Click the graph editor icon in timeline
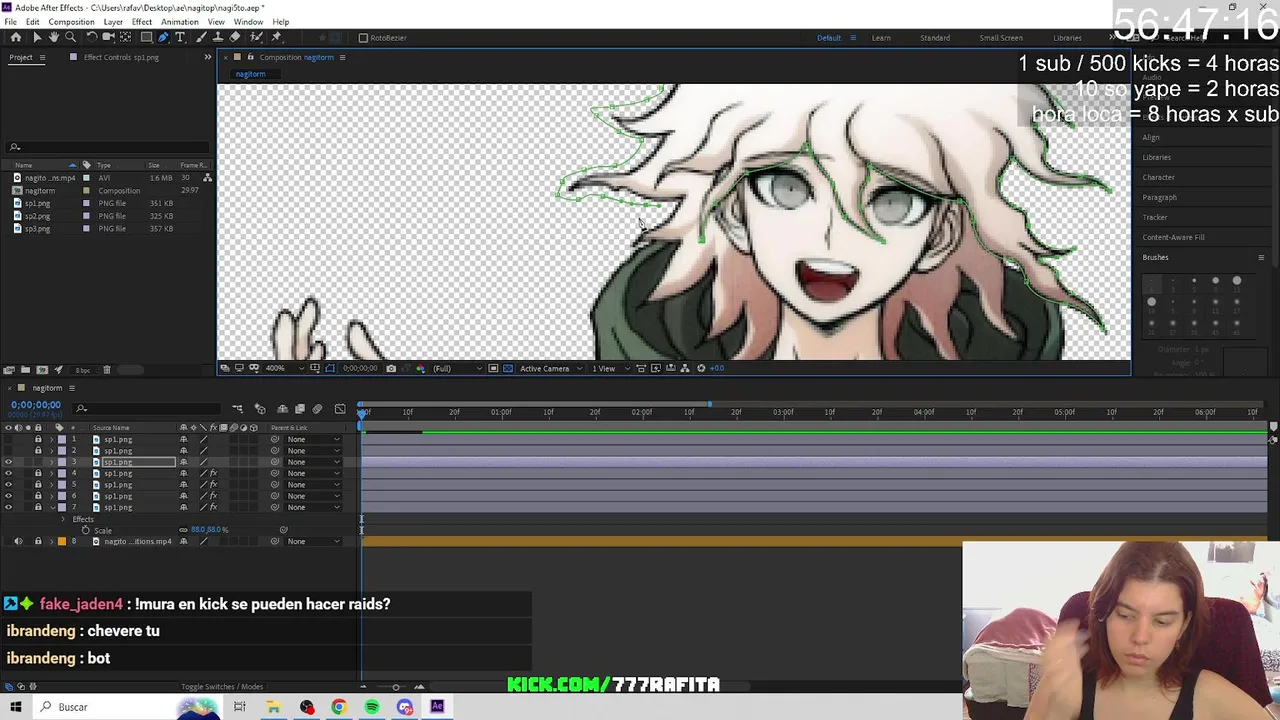Image resolution: width=1280 pixels, height=720 pixels. (340, 409)
